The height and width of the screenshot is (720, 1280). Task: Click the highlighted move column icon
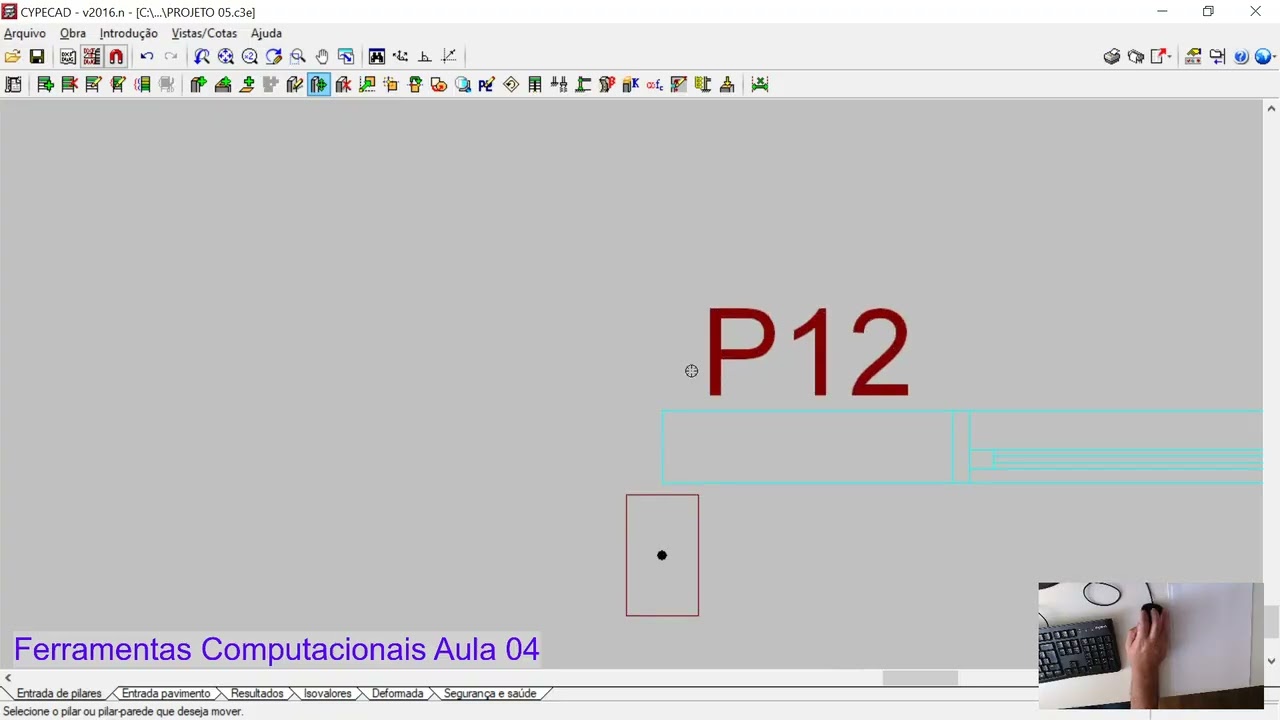319,85
